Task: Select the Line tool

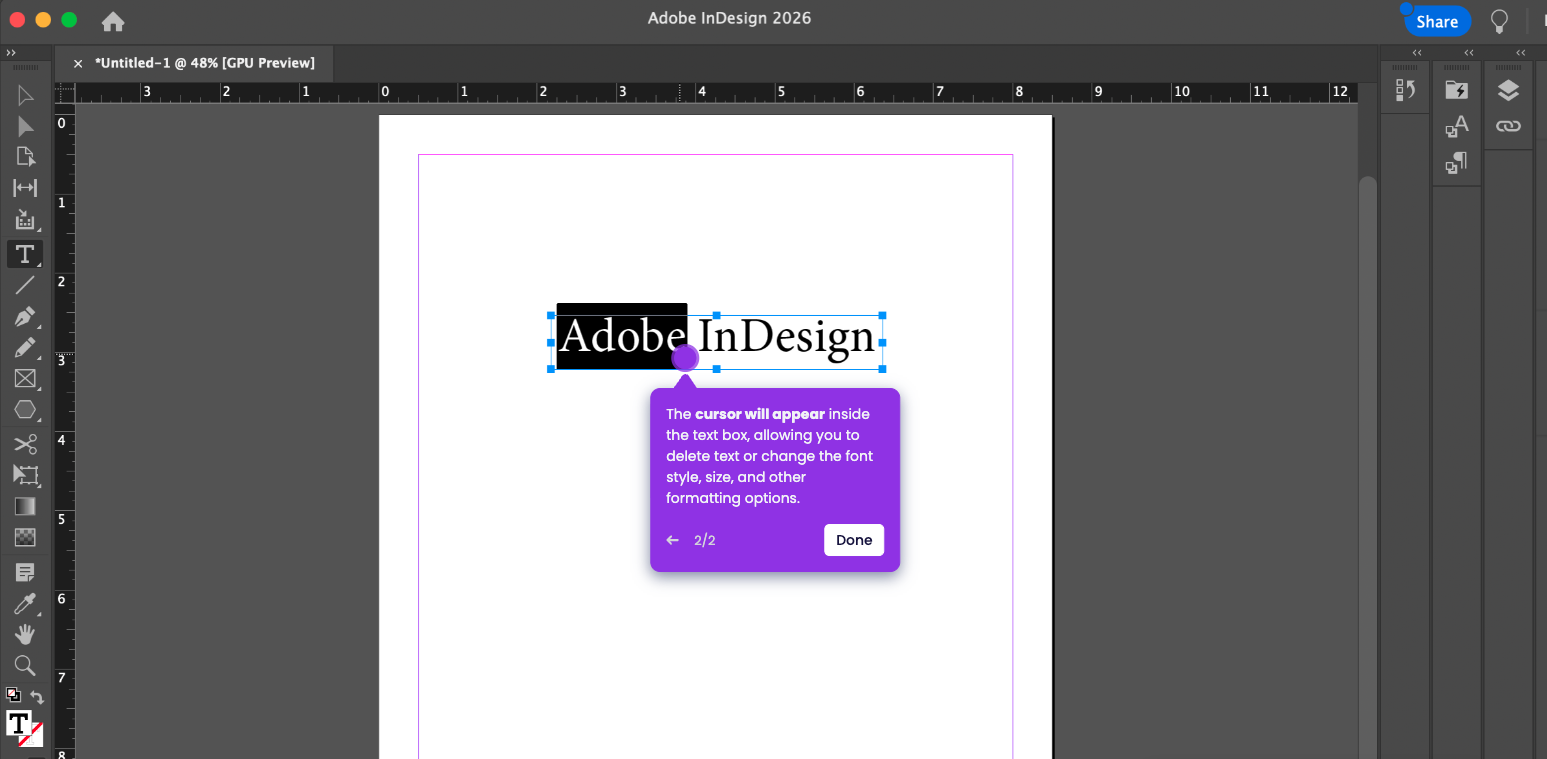Action: point(25,286)
